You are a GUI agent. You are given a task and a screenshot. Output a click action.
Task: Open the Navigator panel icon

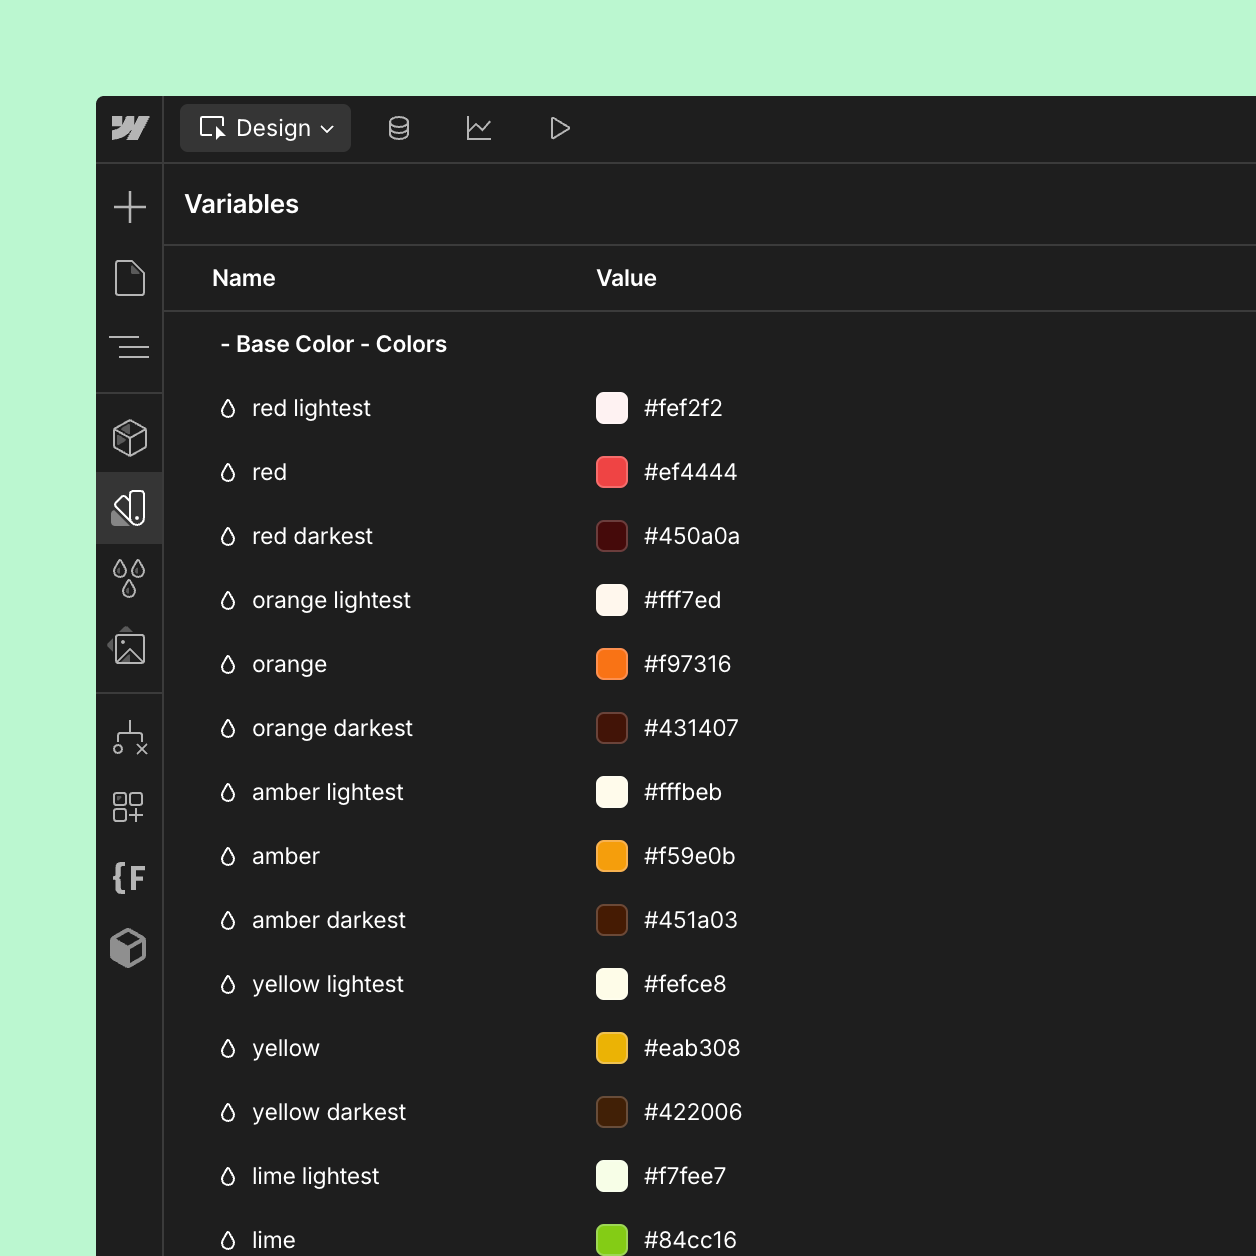tap(130, 347)
